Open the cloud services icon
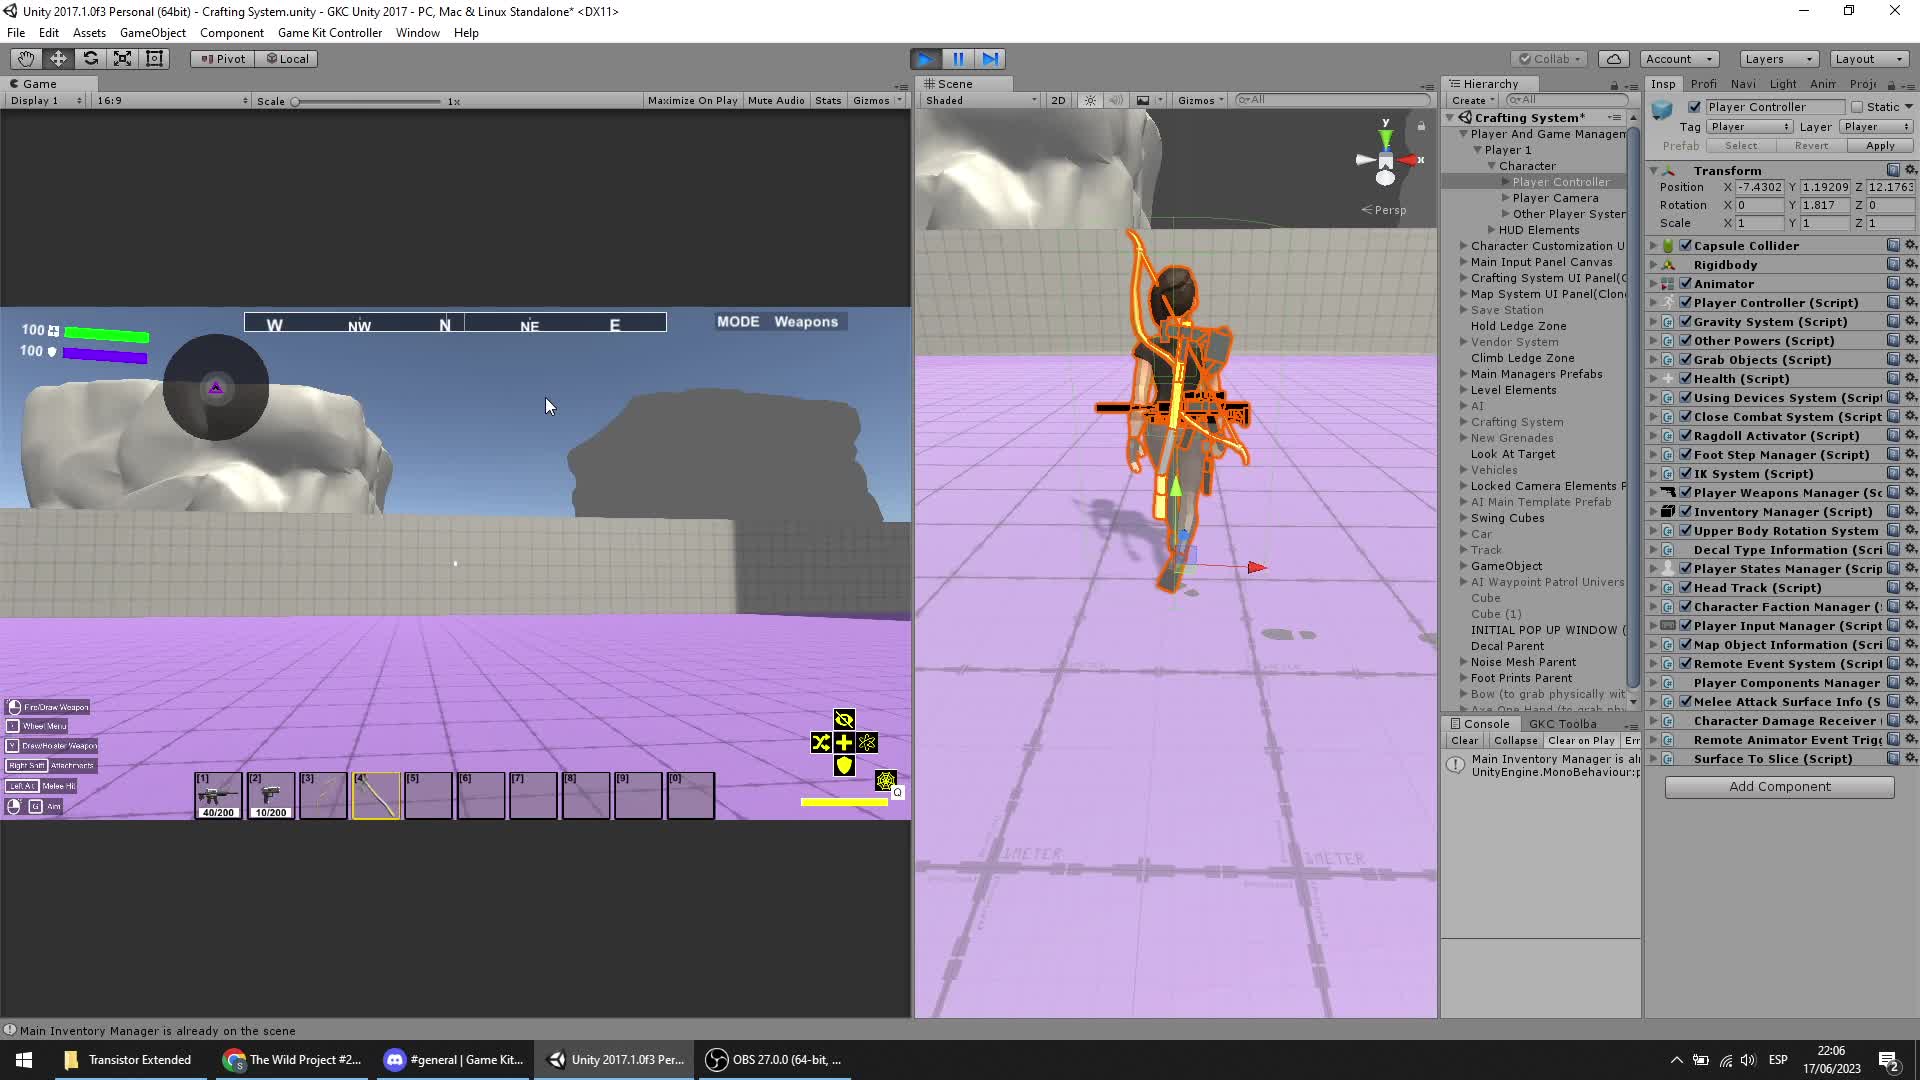 (x=1613, y=59)
